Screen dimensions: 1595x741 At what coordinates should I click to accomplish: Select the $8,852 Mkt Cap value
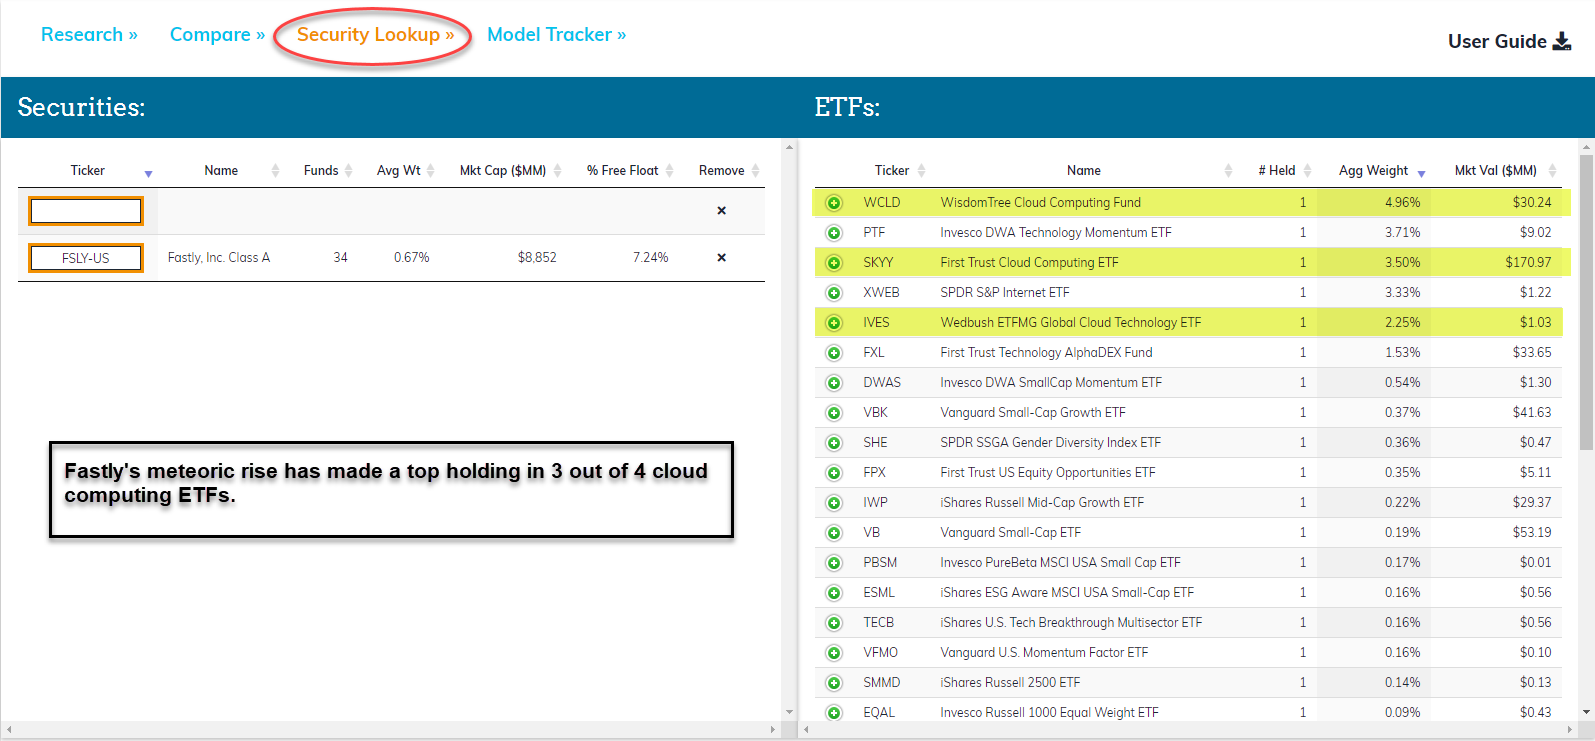click(x=537, y=258)
